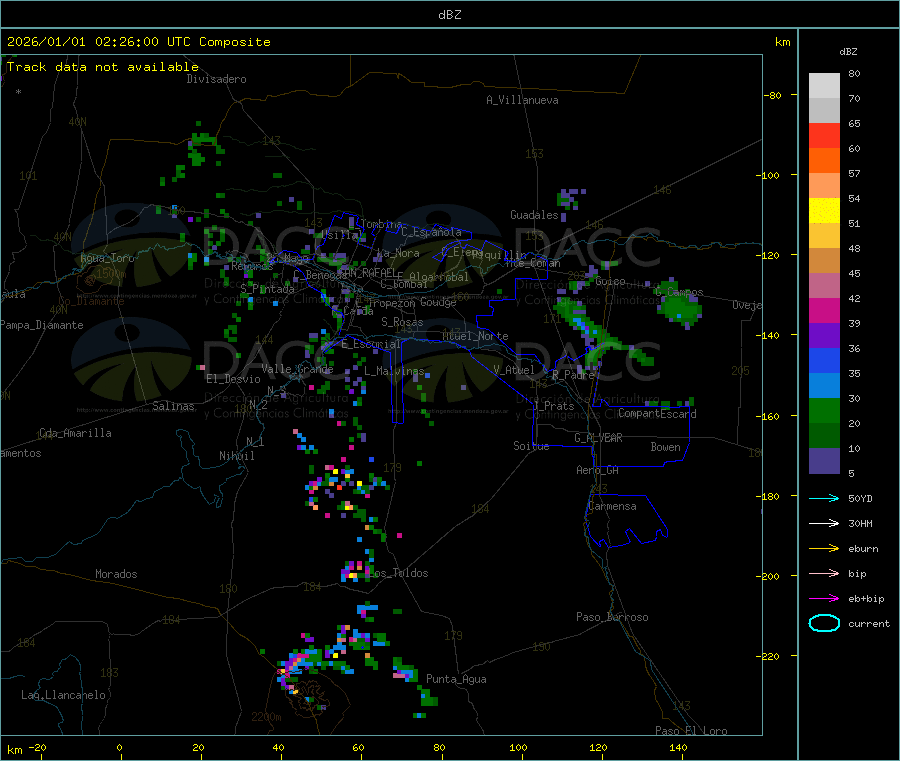Click the Aero_GA map label
Screen dimensions: 900x761
pyautogui.click(x=598, y=470)
